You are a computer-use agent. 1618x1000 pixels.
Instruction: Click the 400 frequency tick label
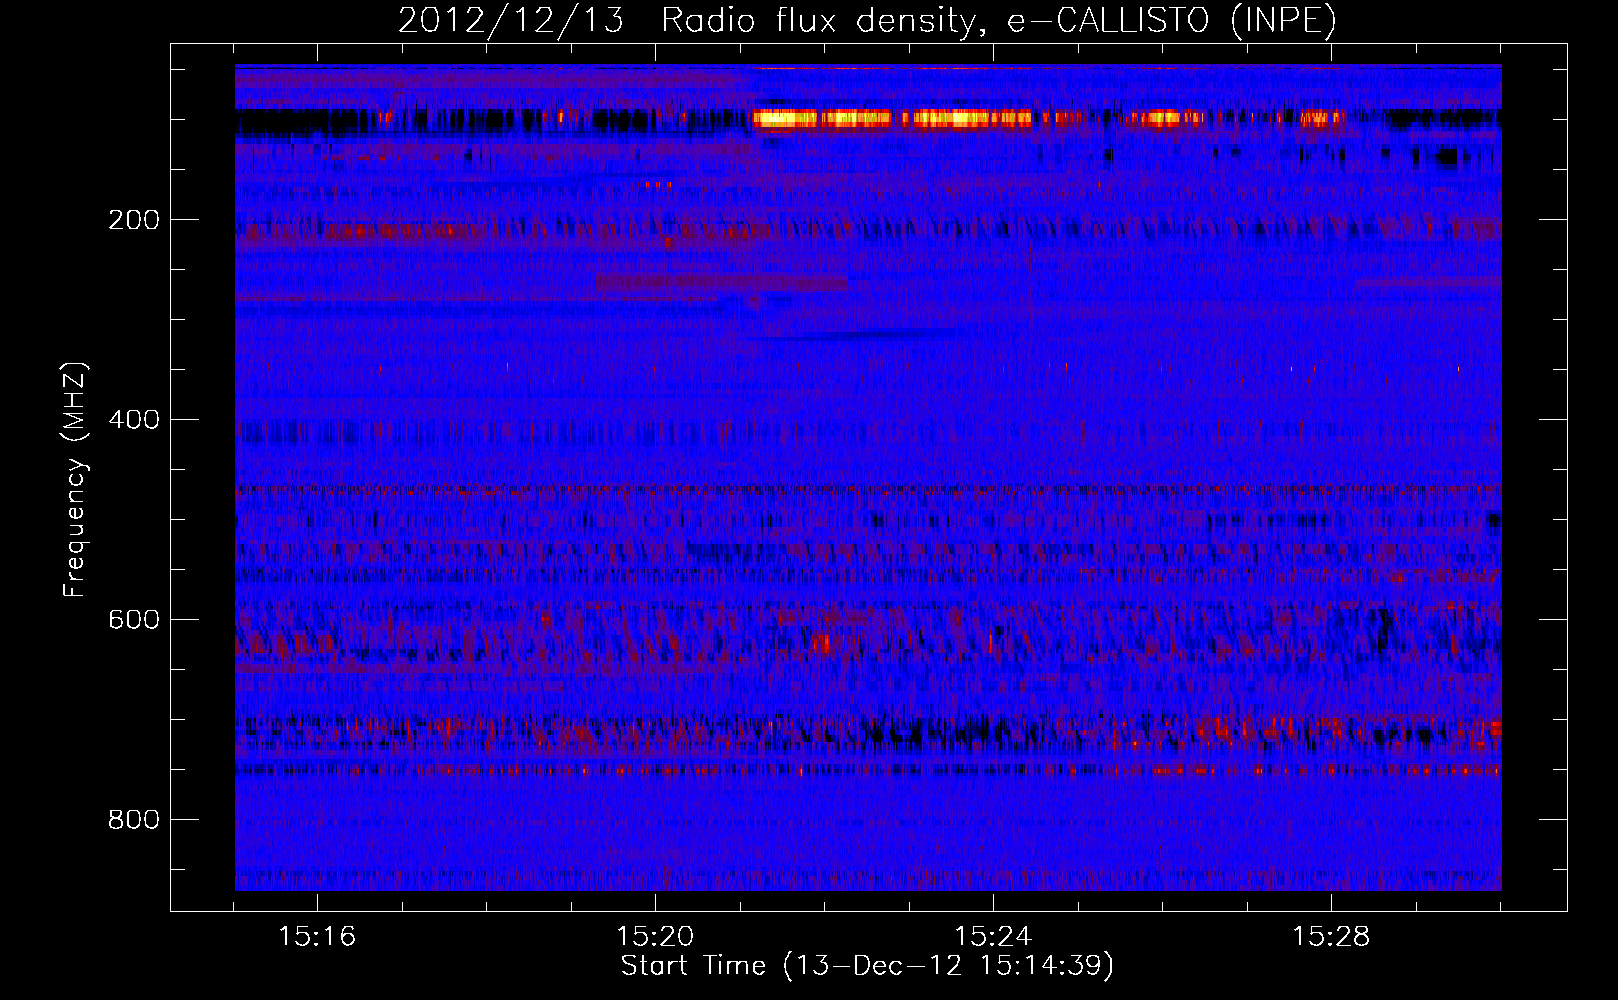(134, 420)
